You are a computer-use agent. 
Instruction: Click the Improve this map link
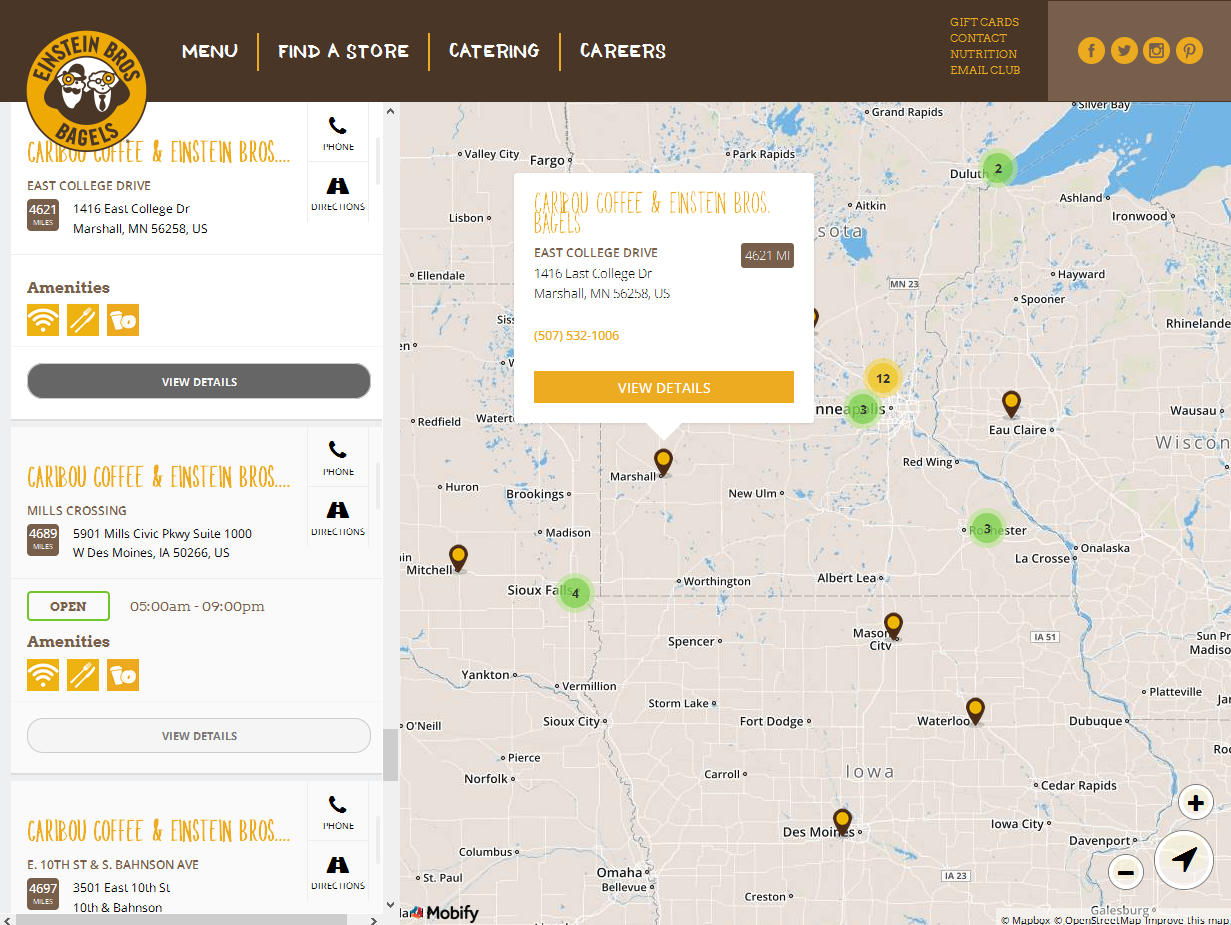pos(1187,920)
